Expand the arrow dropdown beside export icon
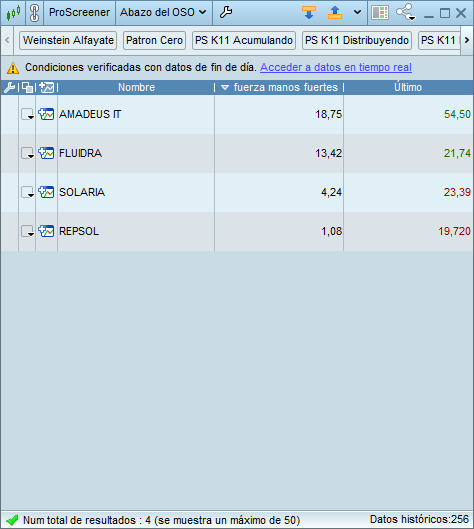The image size is (474, 529). (357, 12)
